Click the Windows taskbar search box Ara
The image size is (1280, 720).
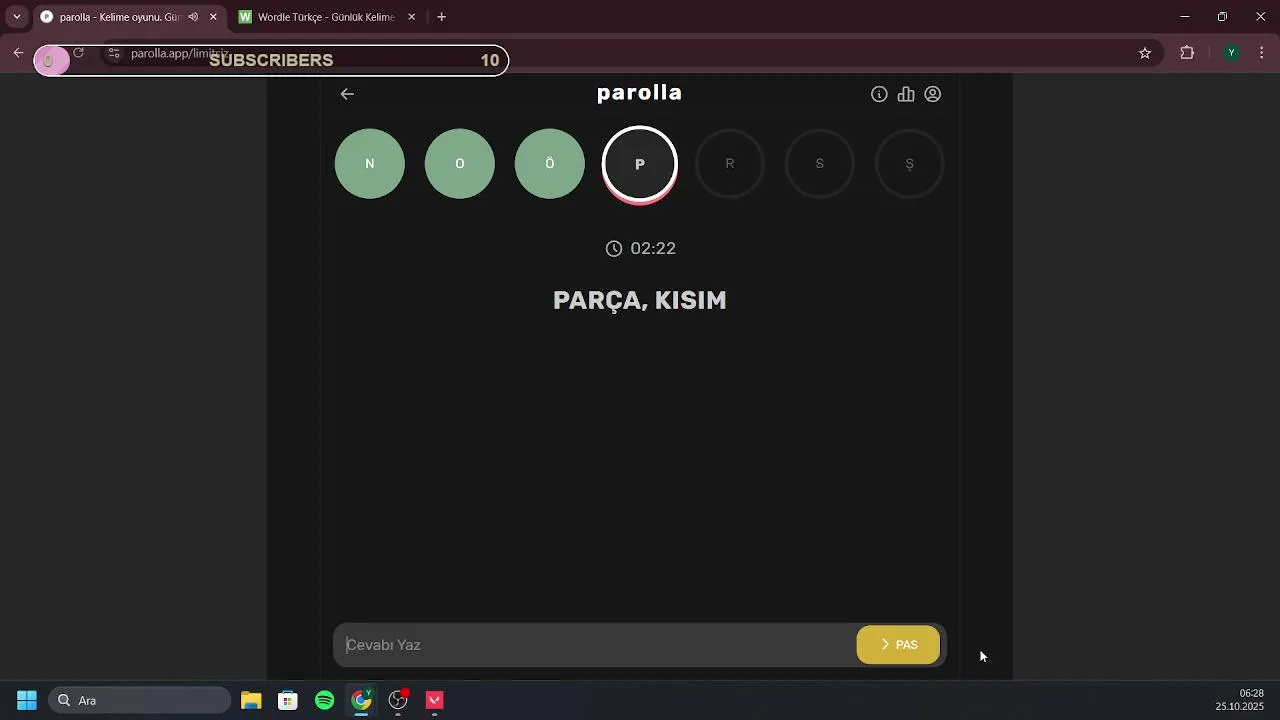[x=140, y=700]
